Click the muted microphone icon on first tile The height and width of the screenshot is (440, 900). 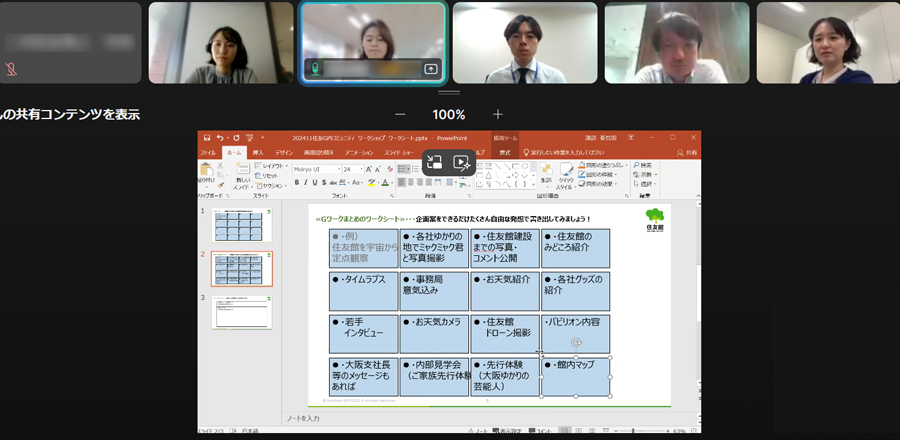point(11,69)
